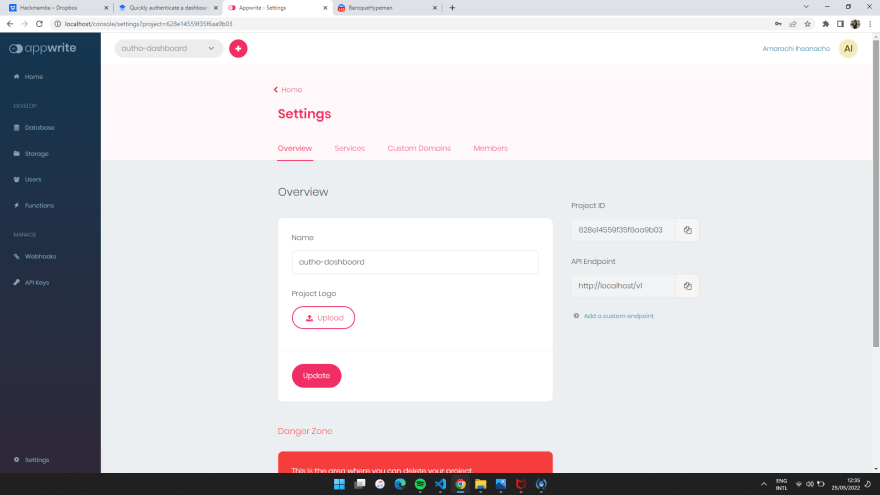Open Task View on taskbar
This screenshot has height=495, width=880.
tap(360, 484)
